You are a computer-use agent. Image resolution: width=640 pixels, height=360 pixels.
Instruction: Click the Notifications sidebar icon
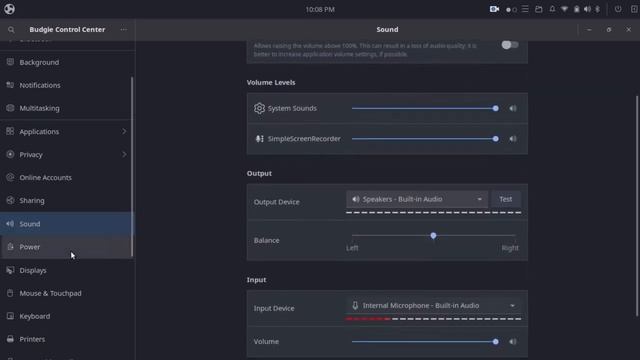click(x=10, y=85)
